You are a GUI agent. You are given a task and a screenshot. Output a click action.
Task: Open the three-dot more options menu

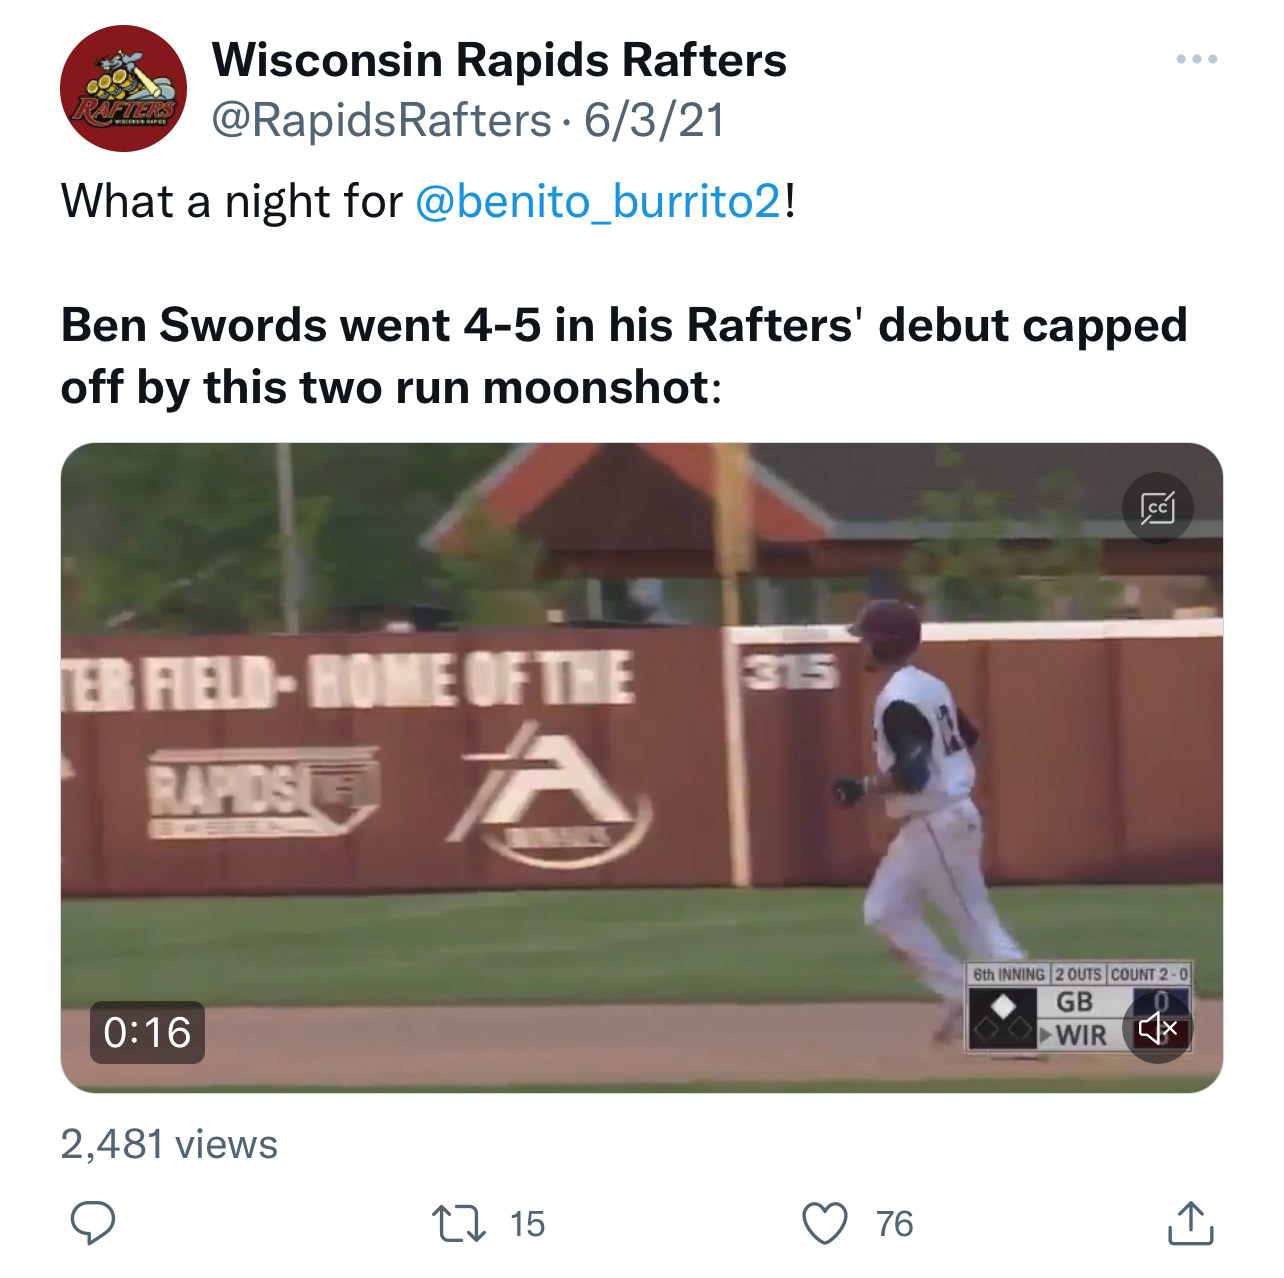click(1196, 60)
